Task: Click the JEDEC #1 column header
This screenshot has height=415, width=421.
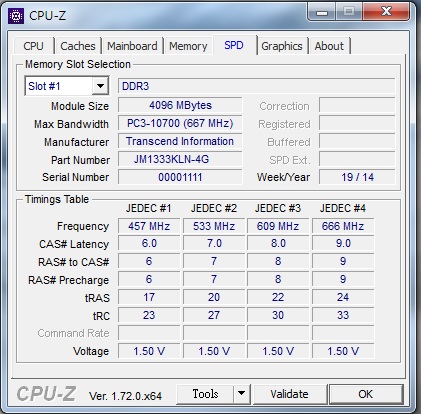Action: tap(149, 208)
